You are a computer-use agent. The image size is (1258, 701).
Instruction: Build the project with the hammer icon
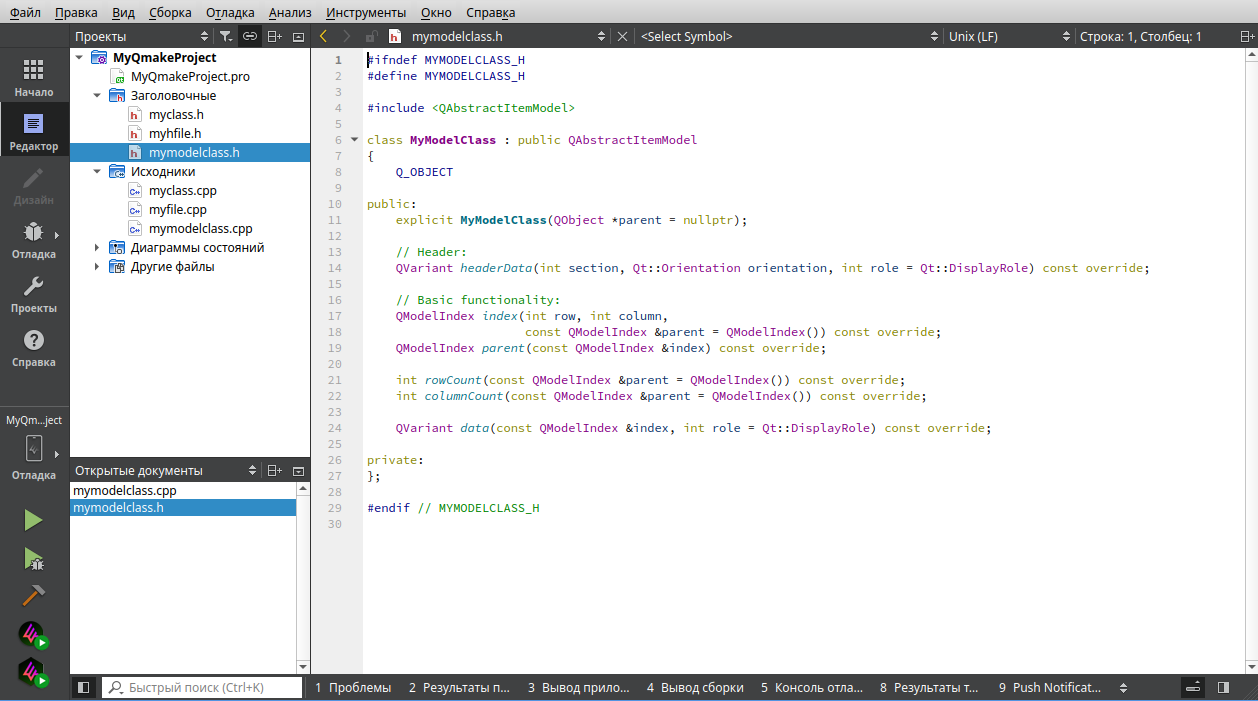tap(33, 595)
